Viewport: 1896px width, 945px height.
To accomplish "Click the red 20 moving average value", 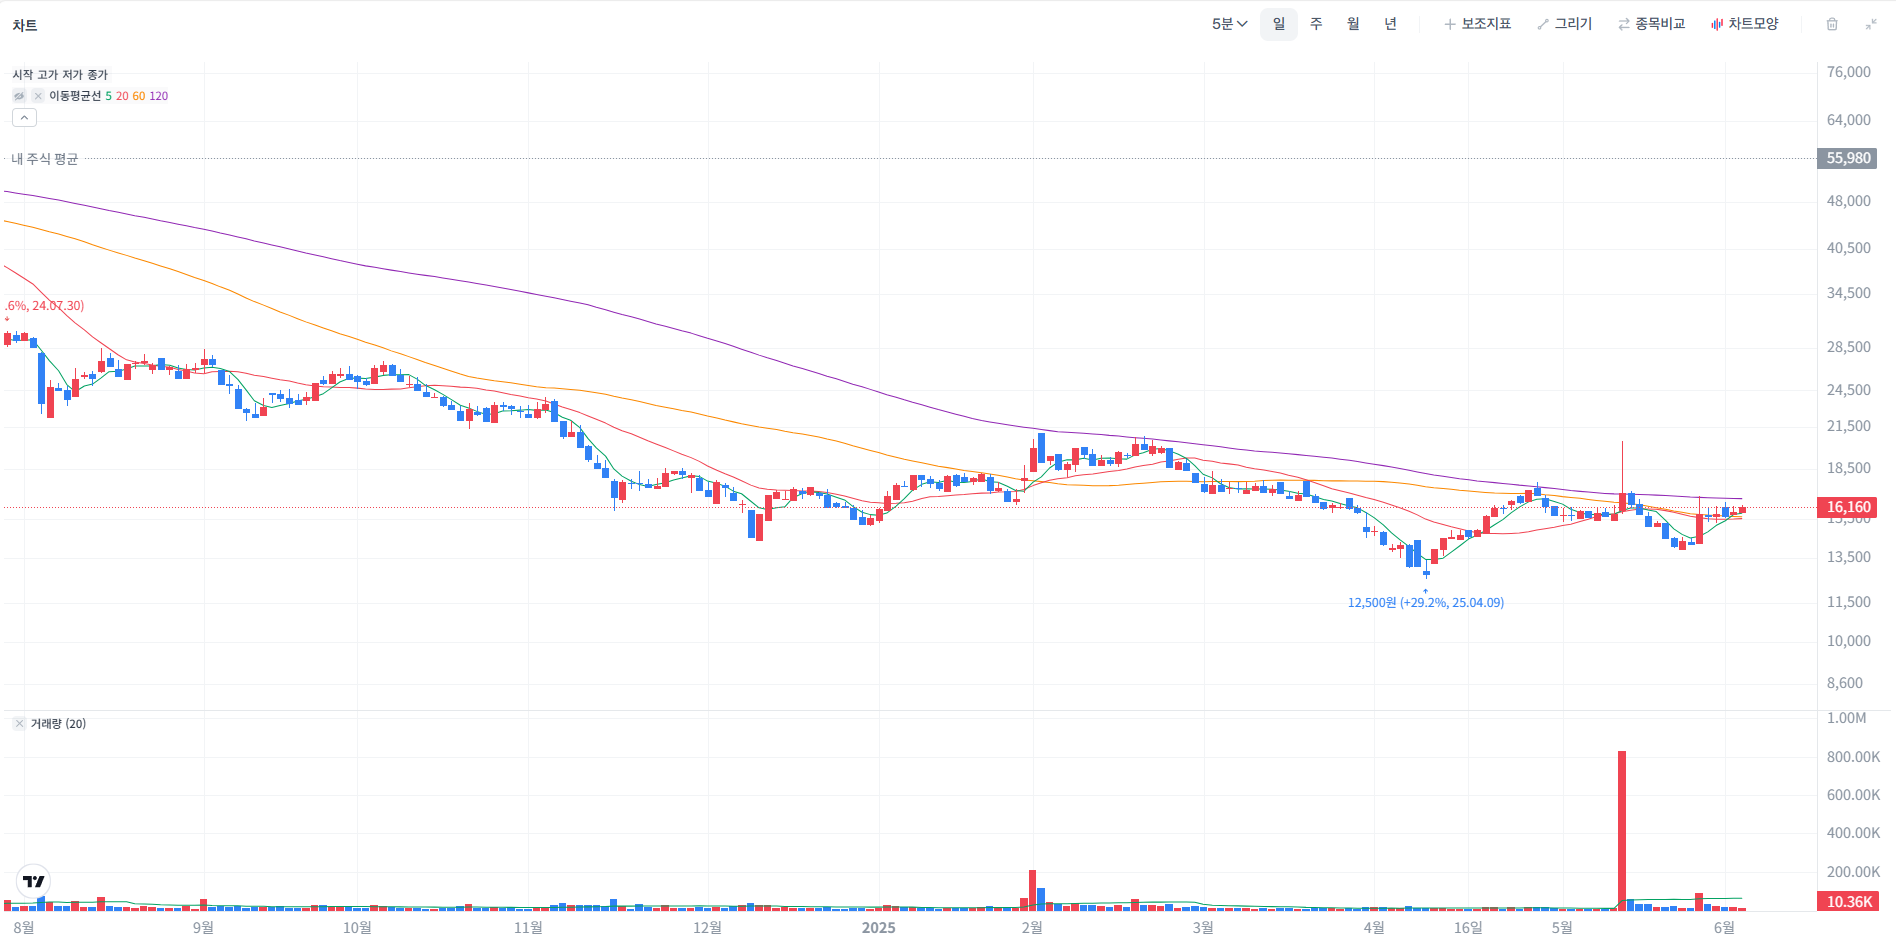I will coord(122,96).
